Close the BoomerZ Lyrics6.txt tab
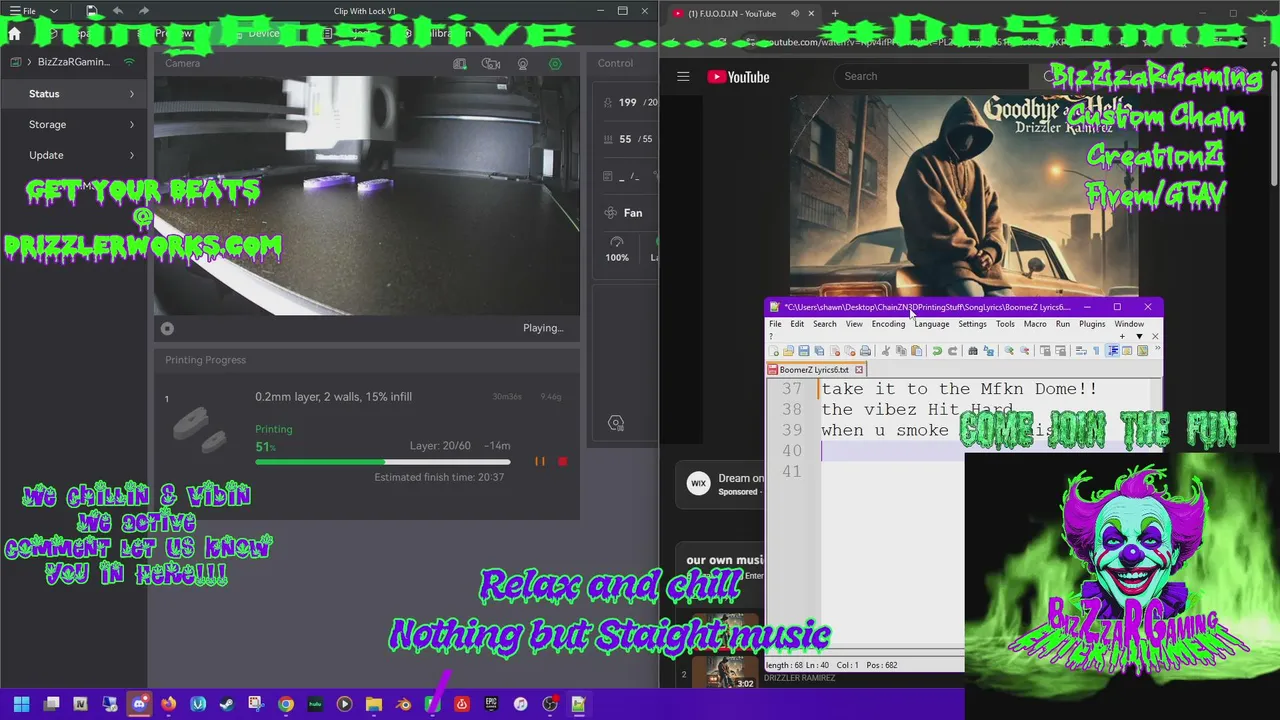The width and height of the screenshot is (1280, 720). (x=858, y=370)
